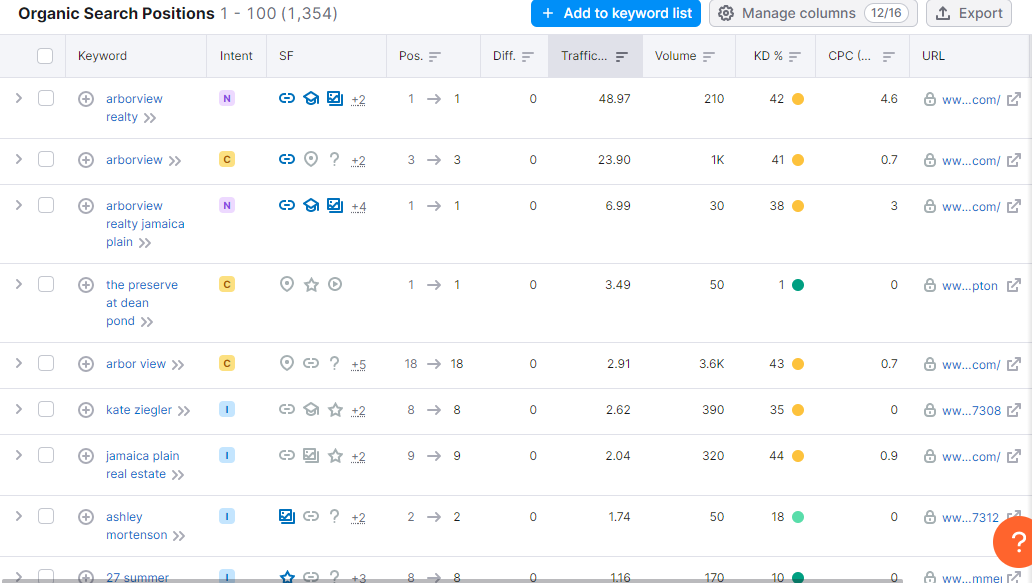Click plus icon for jamaica plain real estate
Image resolution: width=1032 pixels, height=583 pixels.
pyautogui.click(x=86, y=456)
